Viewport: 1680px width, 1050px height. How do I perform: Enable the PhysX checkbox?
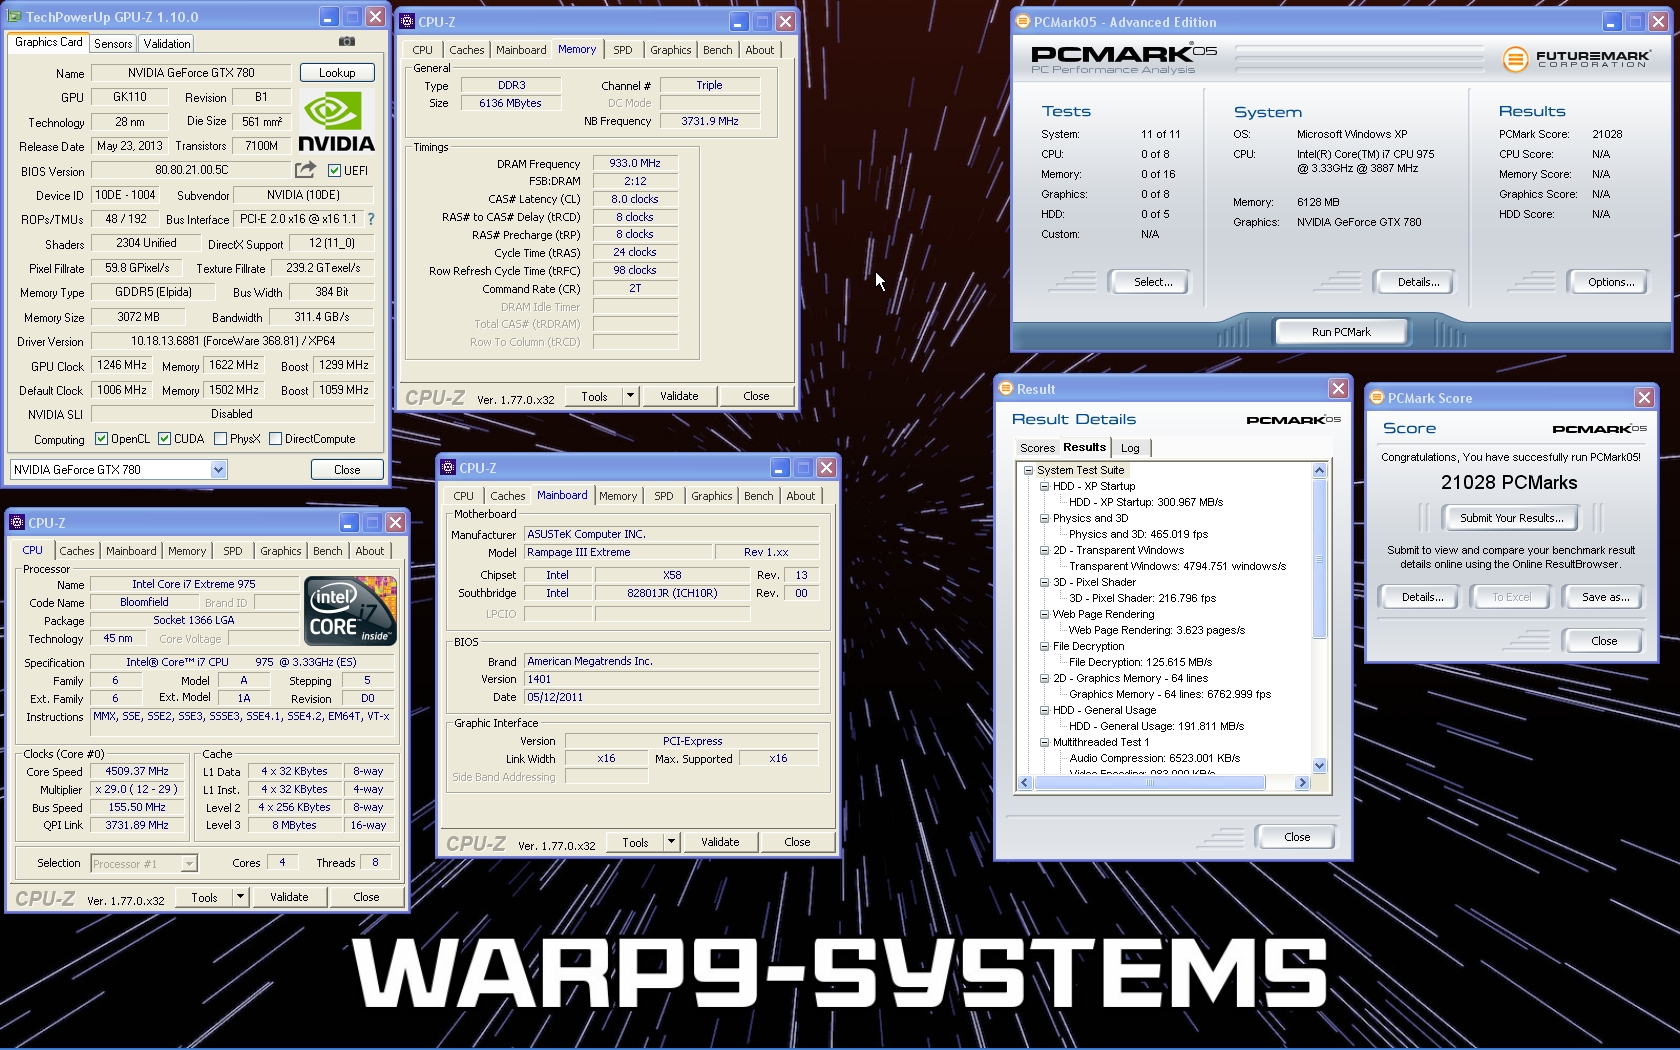point(220,438)
